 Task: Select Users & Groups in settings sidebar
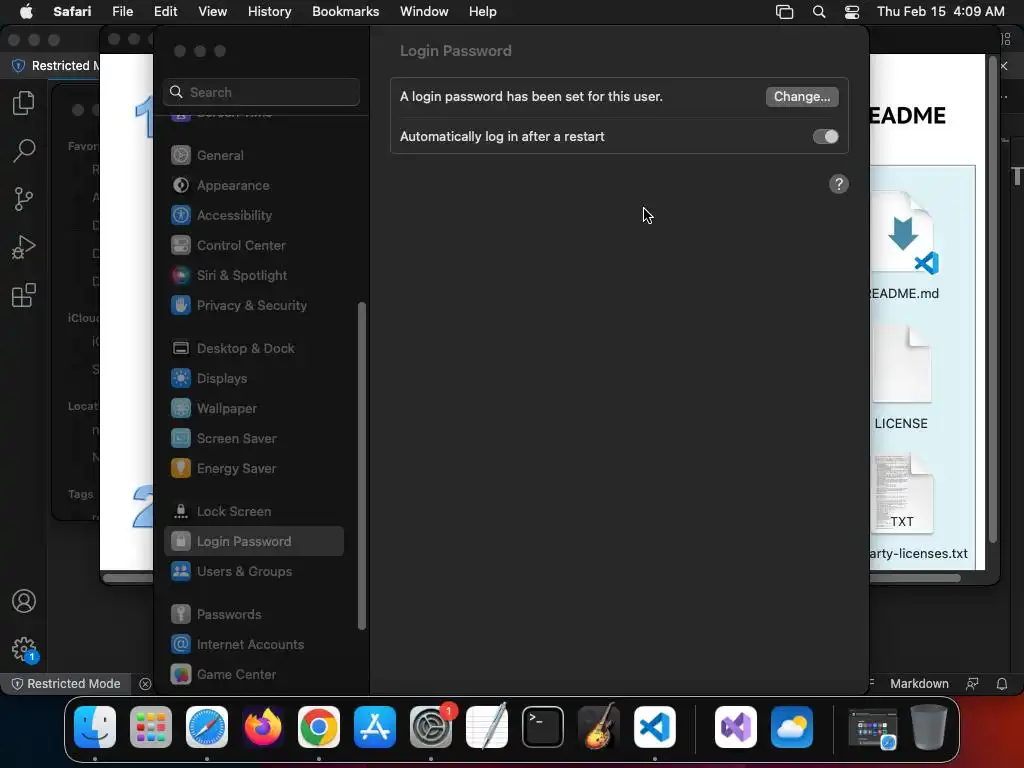pos(253,571)
